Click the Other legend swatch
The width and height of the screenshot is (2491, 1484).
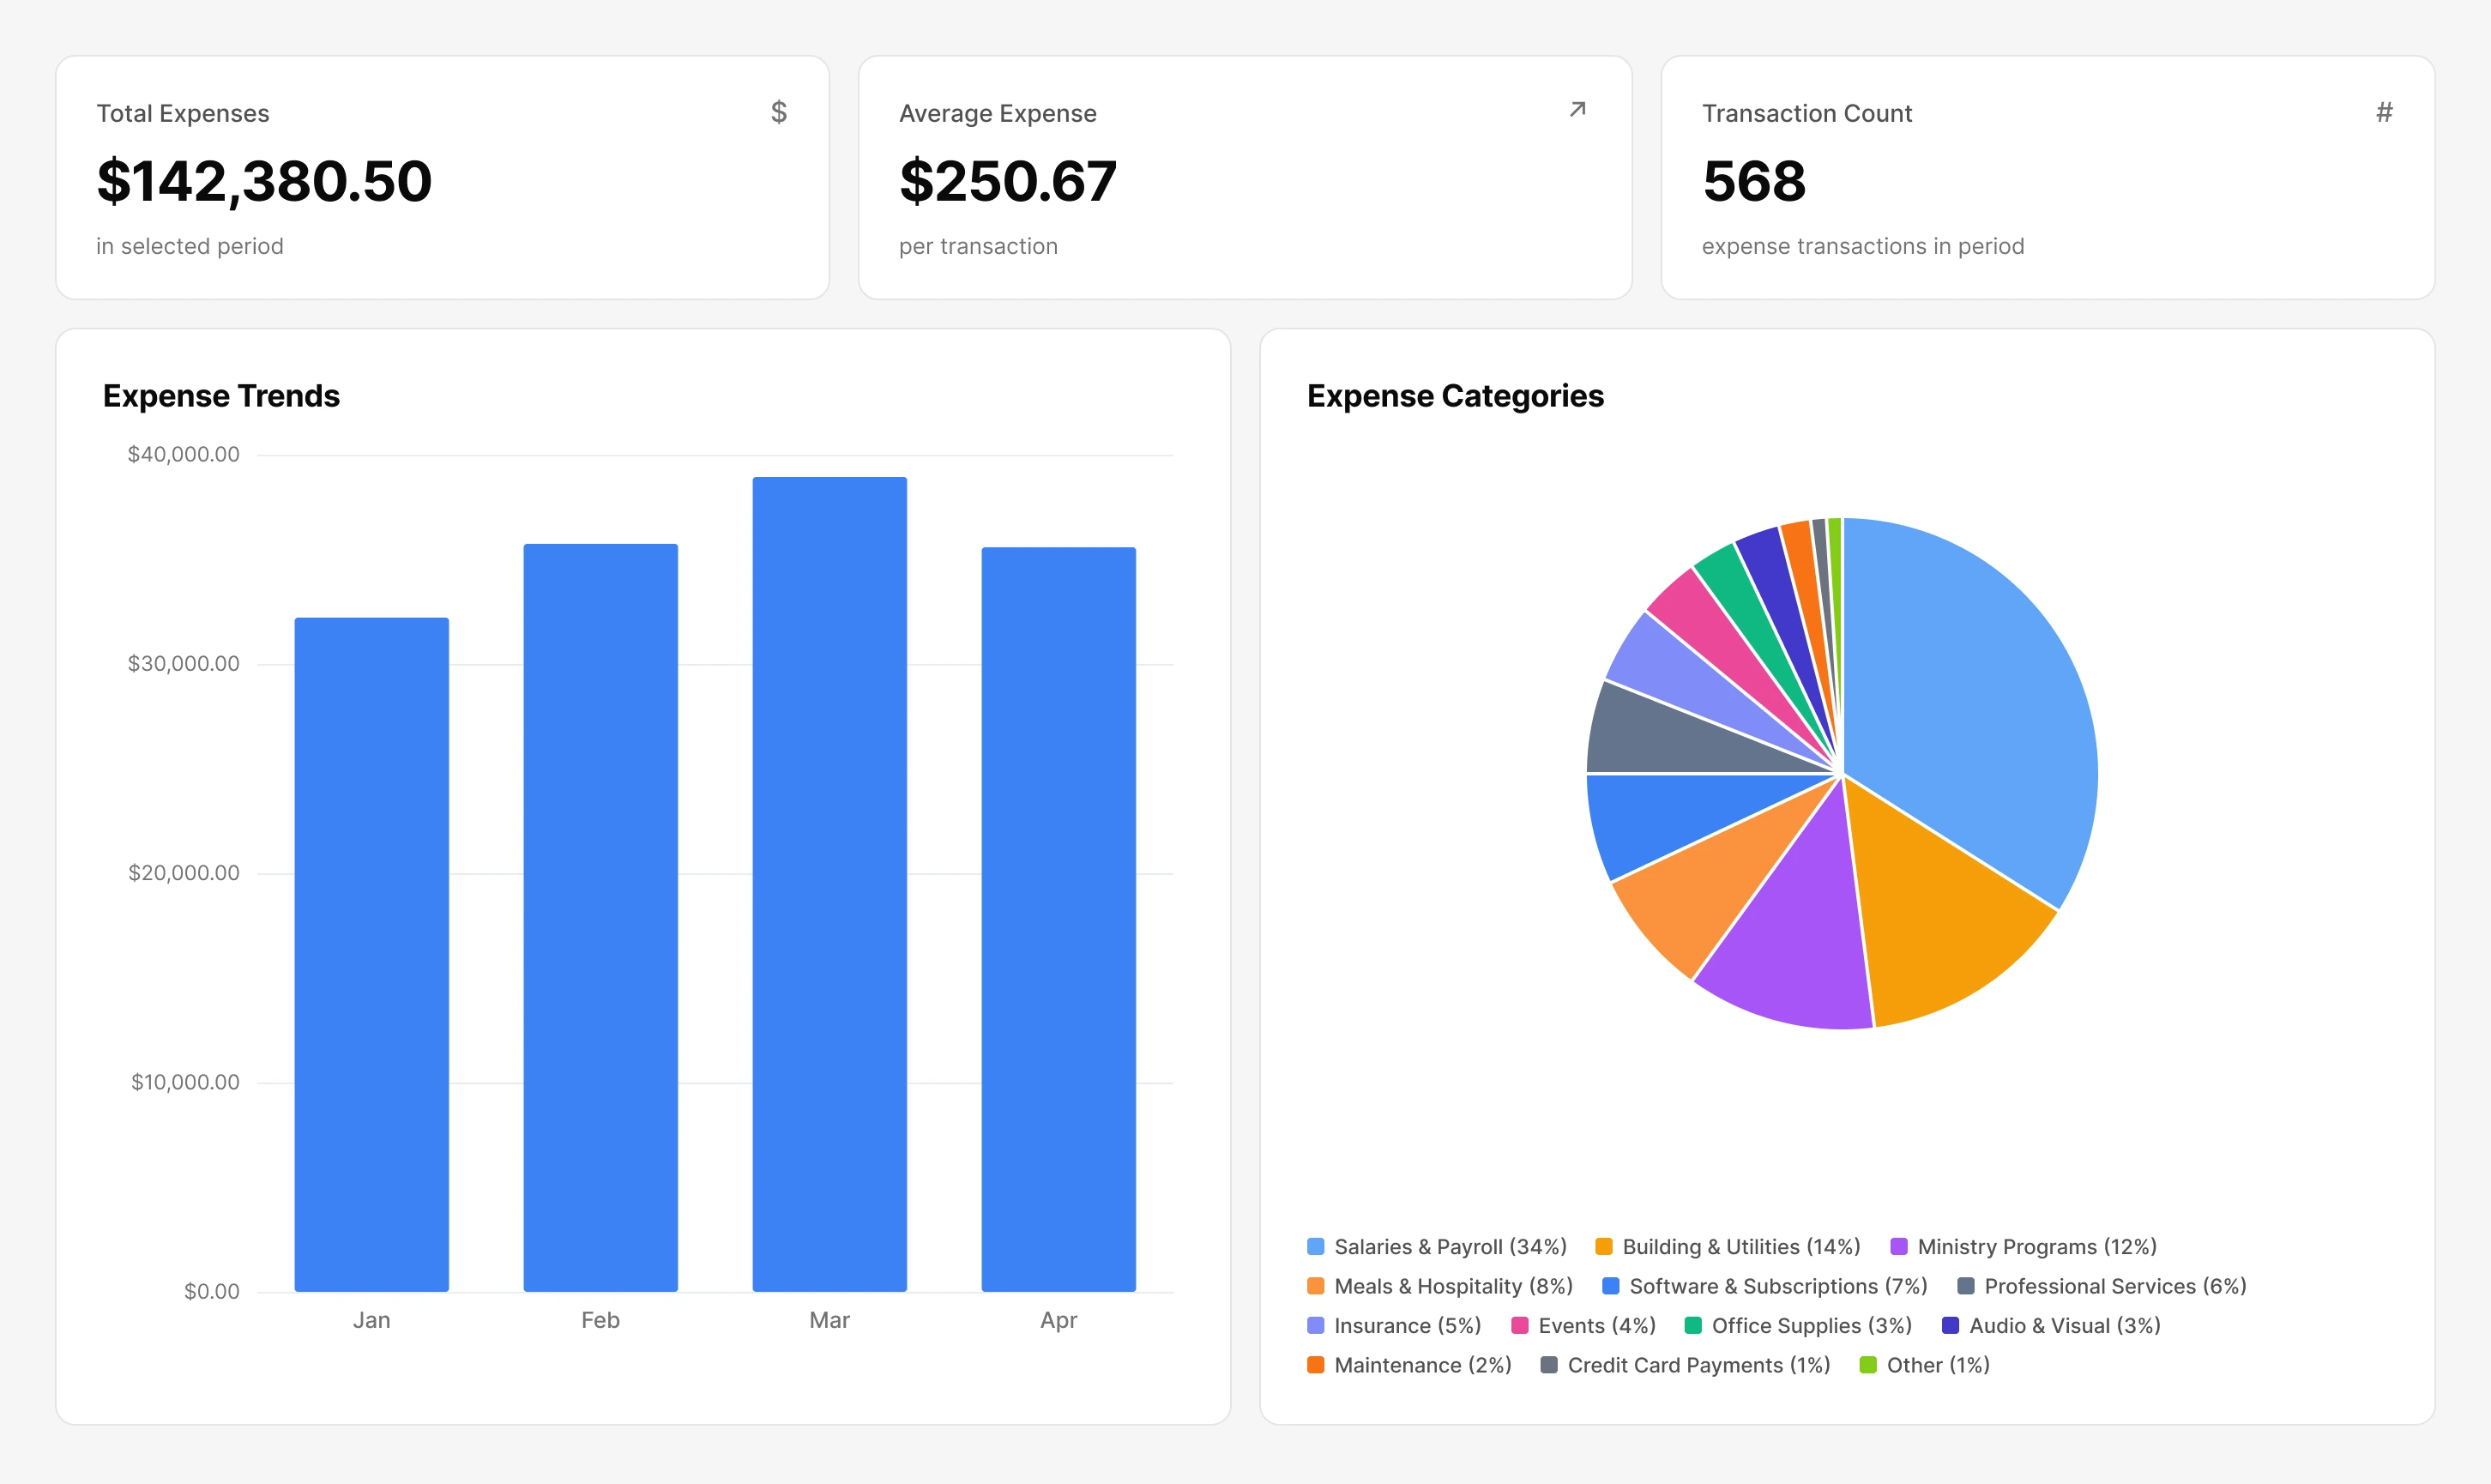pyautogui.click(x=1868, y=1365)
